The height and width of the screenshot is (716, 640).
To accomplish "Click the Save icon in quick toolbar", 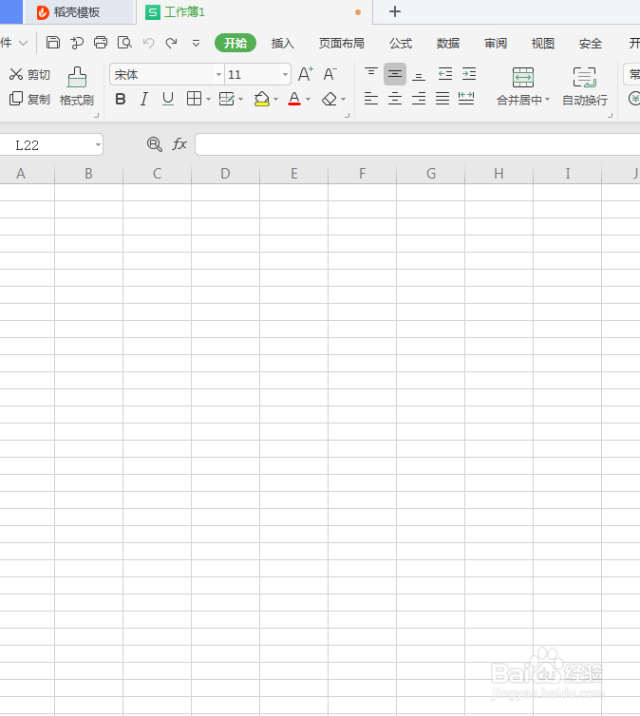I will point(53,43).
